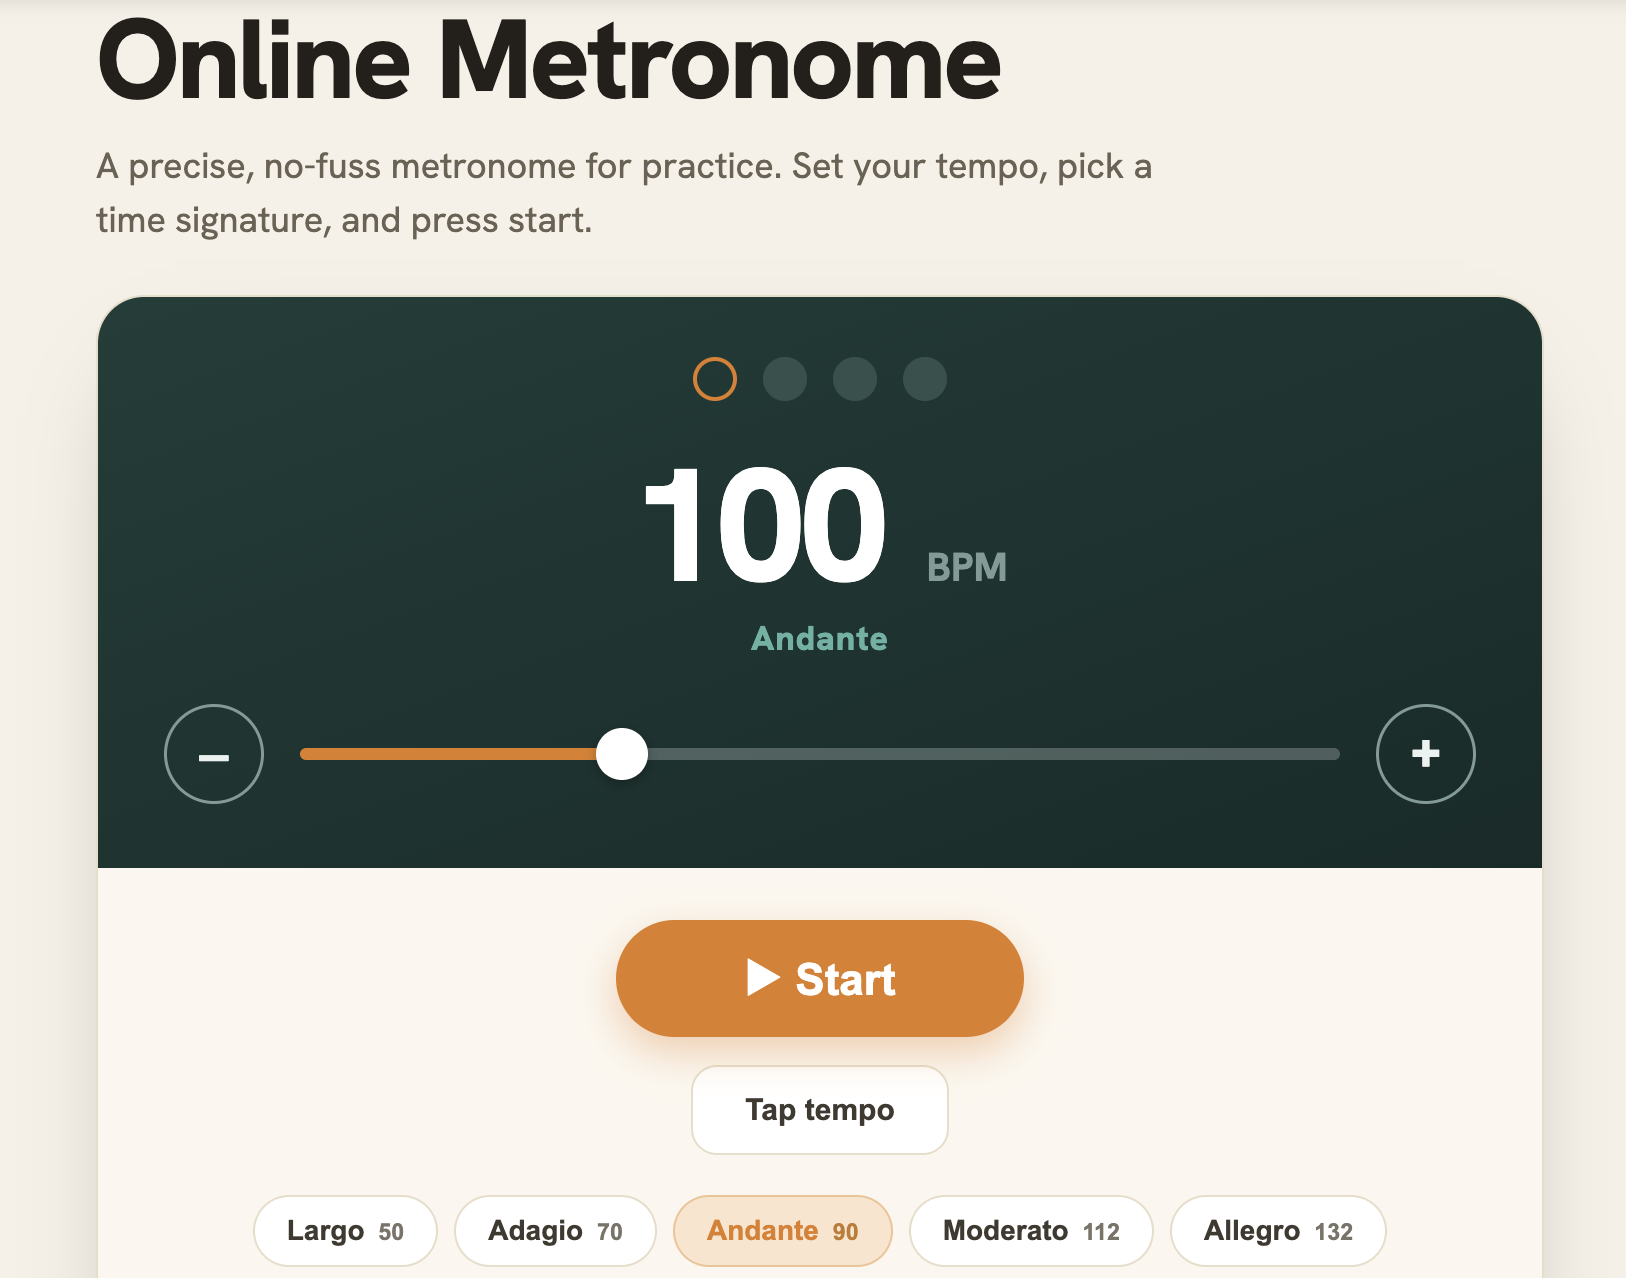Viewport: 1626px width, 1278px height.
Task: Click the tempo slider thumb
Action: pyautogui.click(x=622, y=754)
